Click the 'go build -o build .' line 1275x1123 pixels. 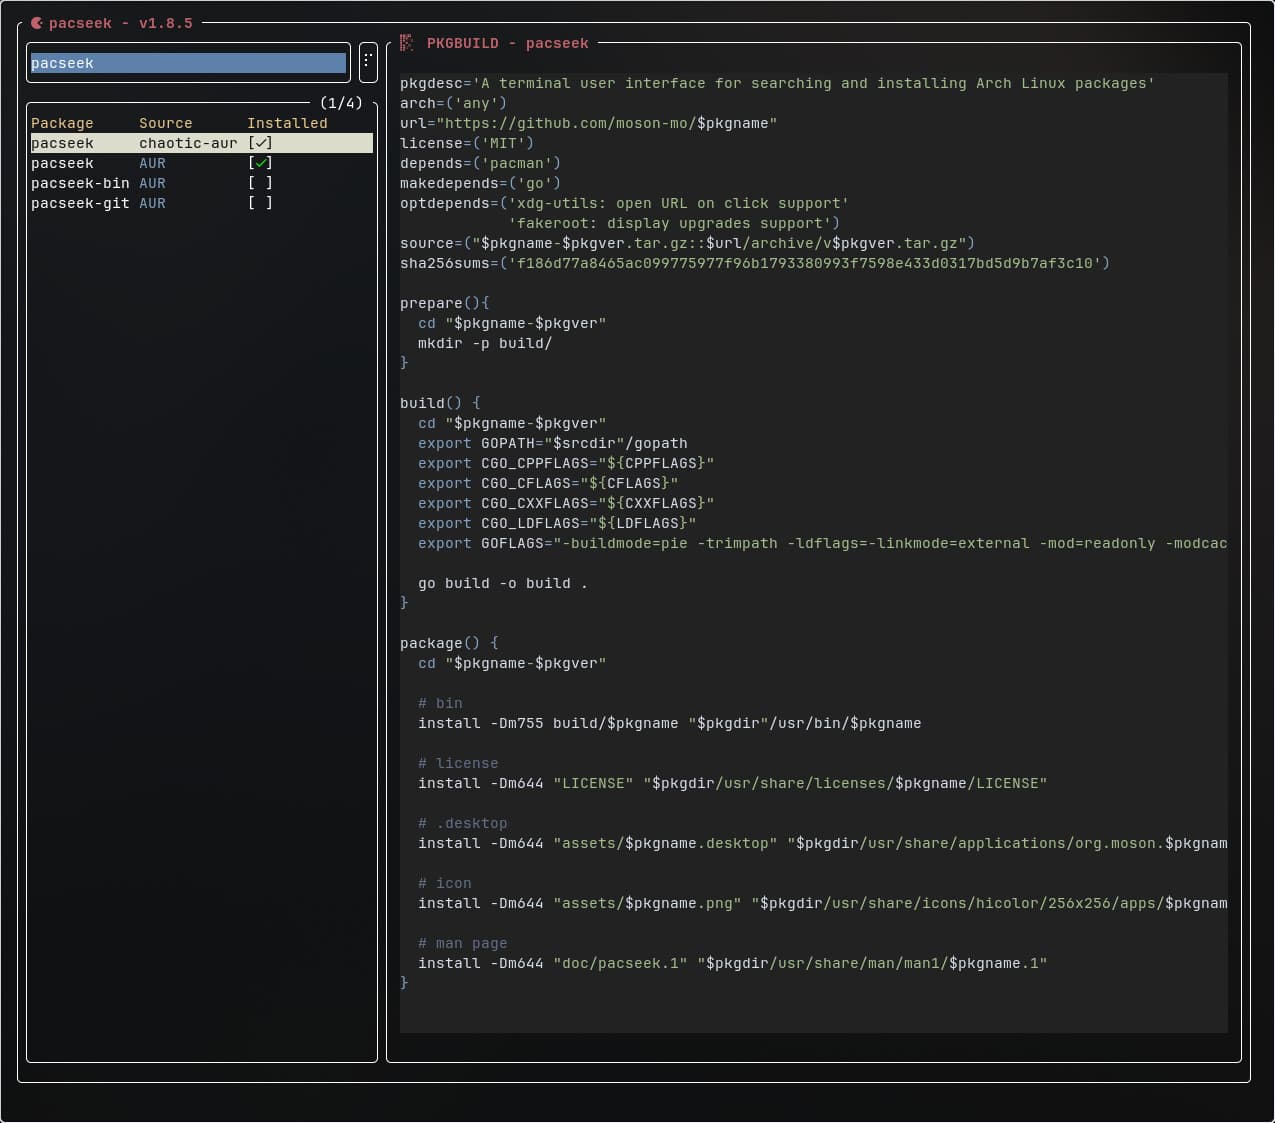click(502, 583)
